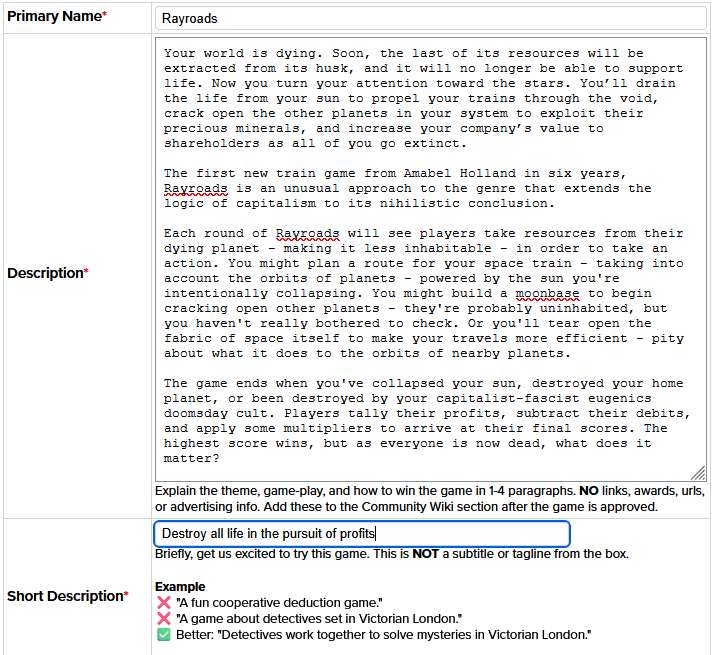Viewport: 713px width, 655px height.
Task: Click the bold Example heading
Action: point(180,587)
